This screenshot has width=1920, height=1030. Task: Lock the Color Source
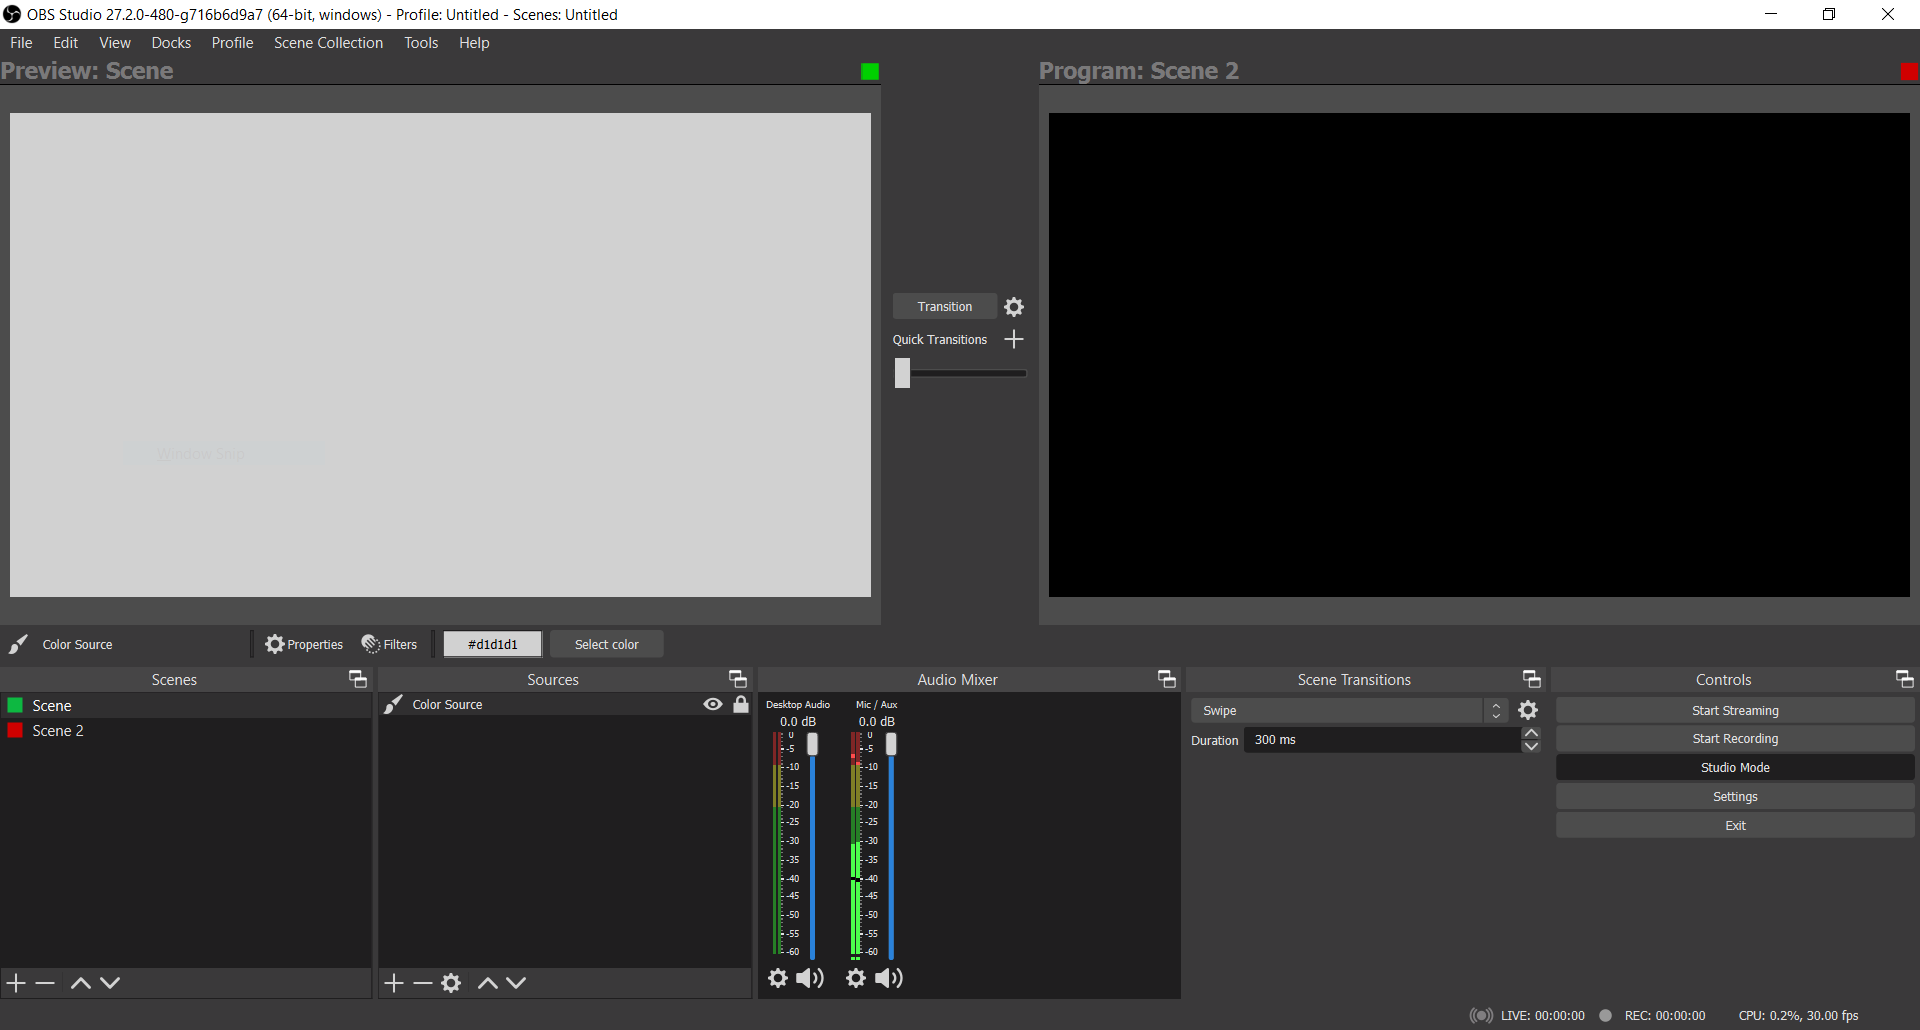(x=740, y=704)
